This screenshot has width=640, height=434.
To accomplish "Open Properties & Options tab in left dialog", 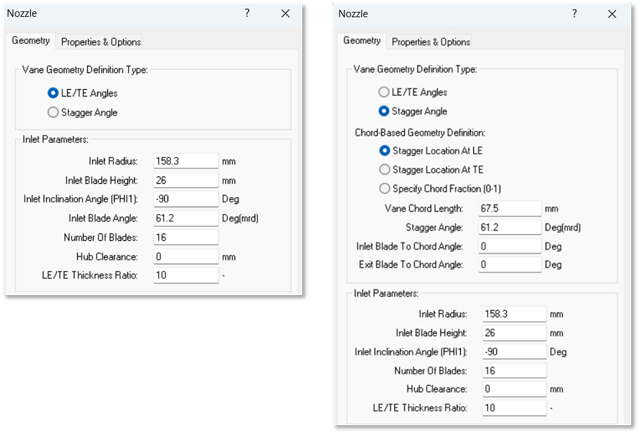I will (100, 42).
